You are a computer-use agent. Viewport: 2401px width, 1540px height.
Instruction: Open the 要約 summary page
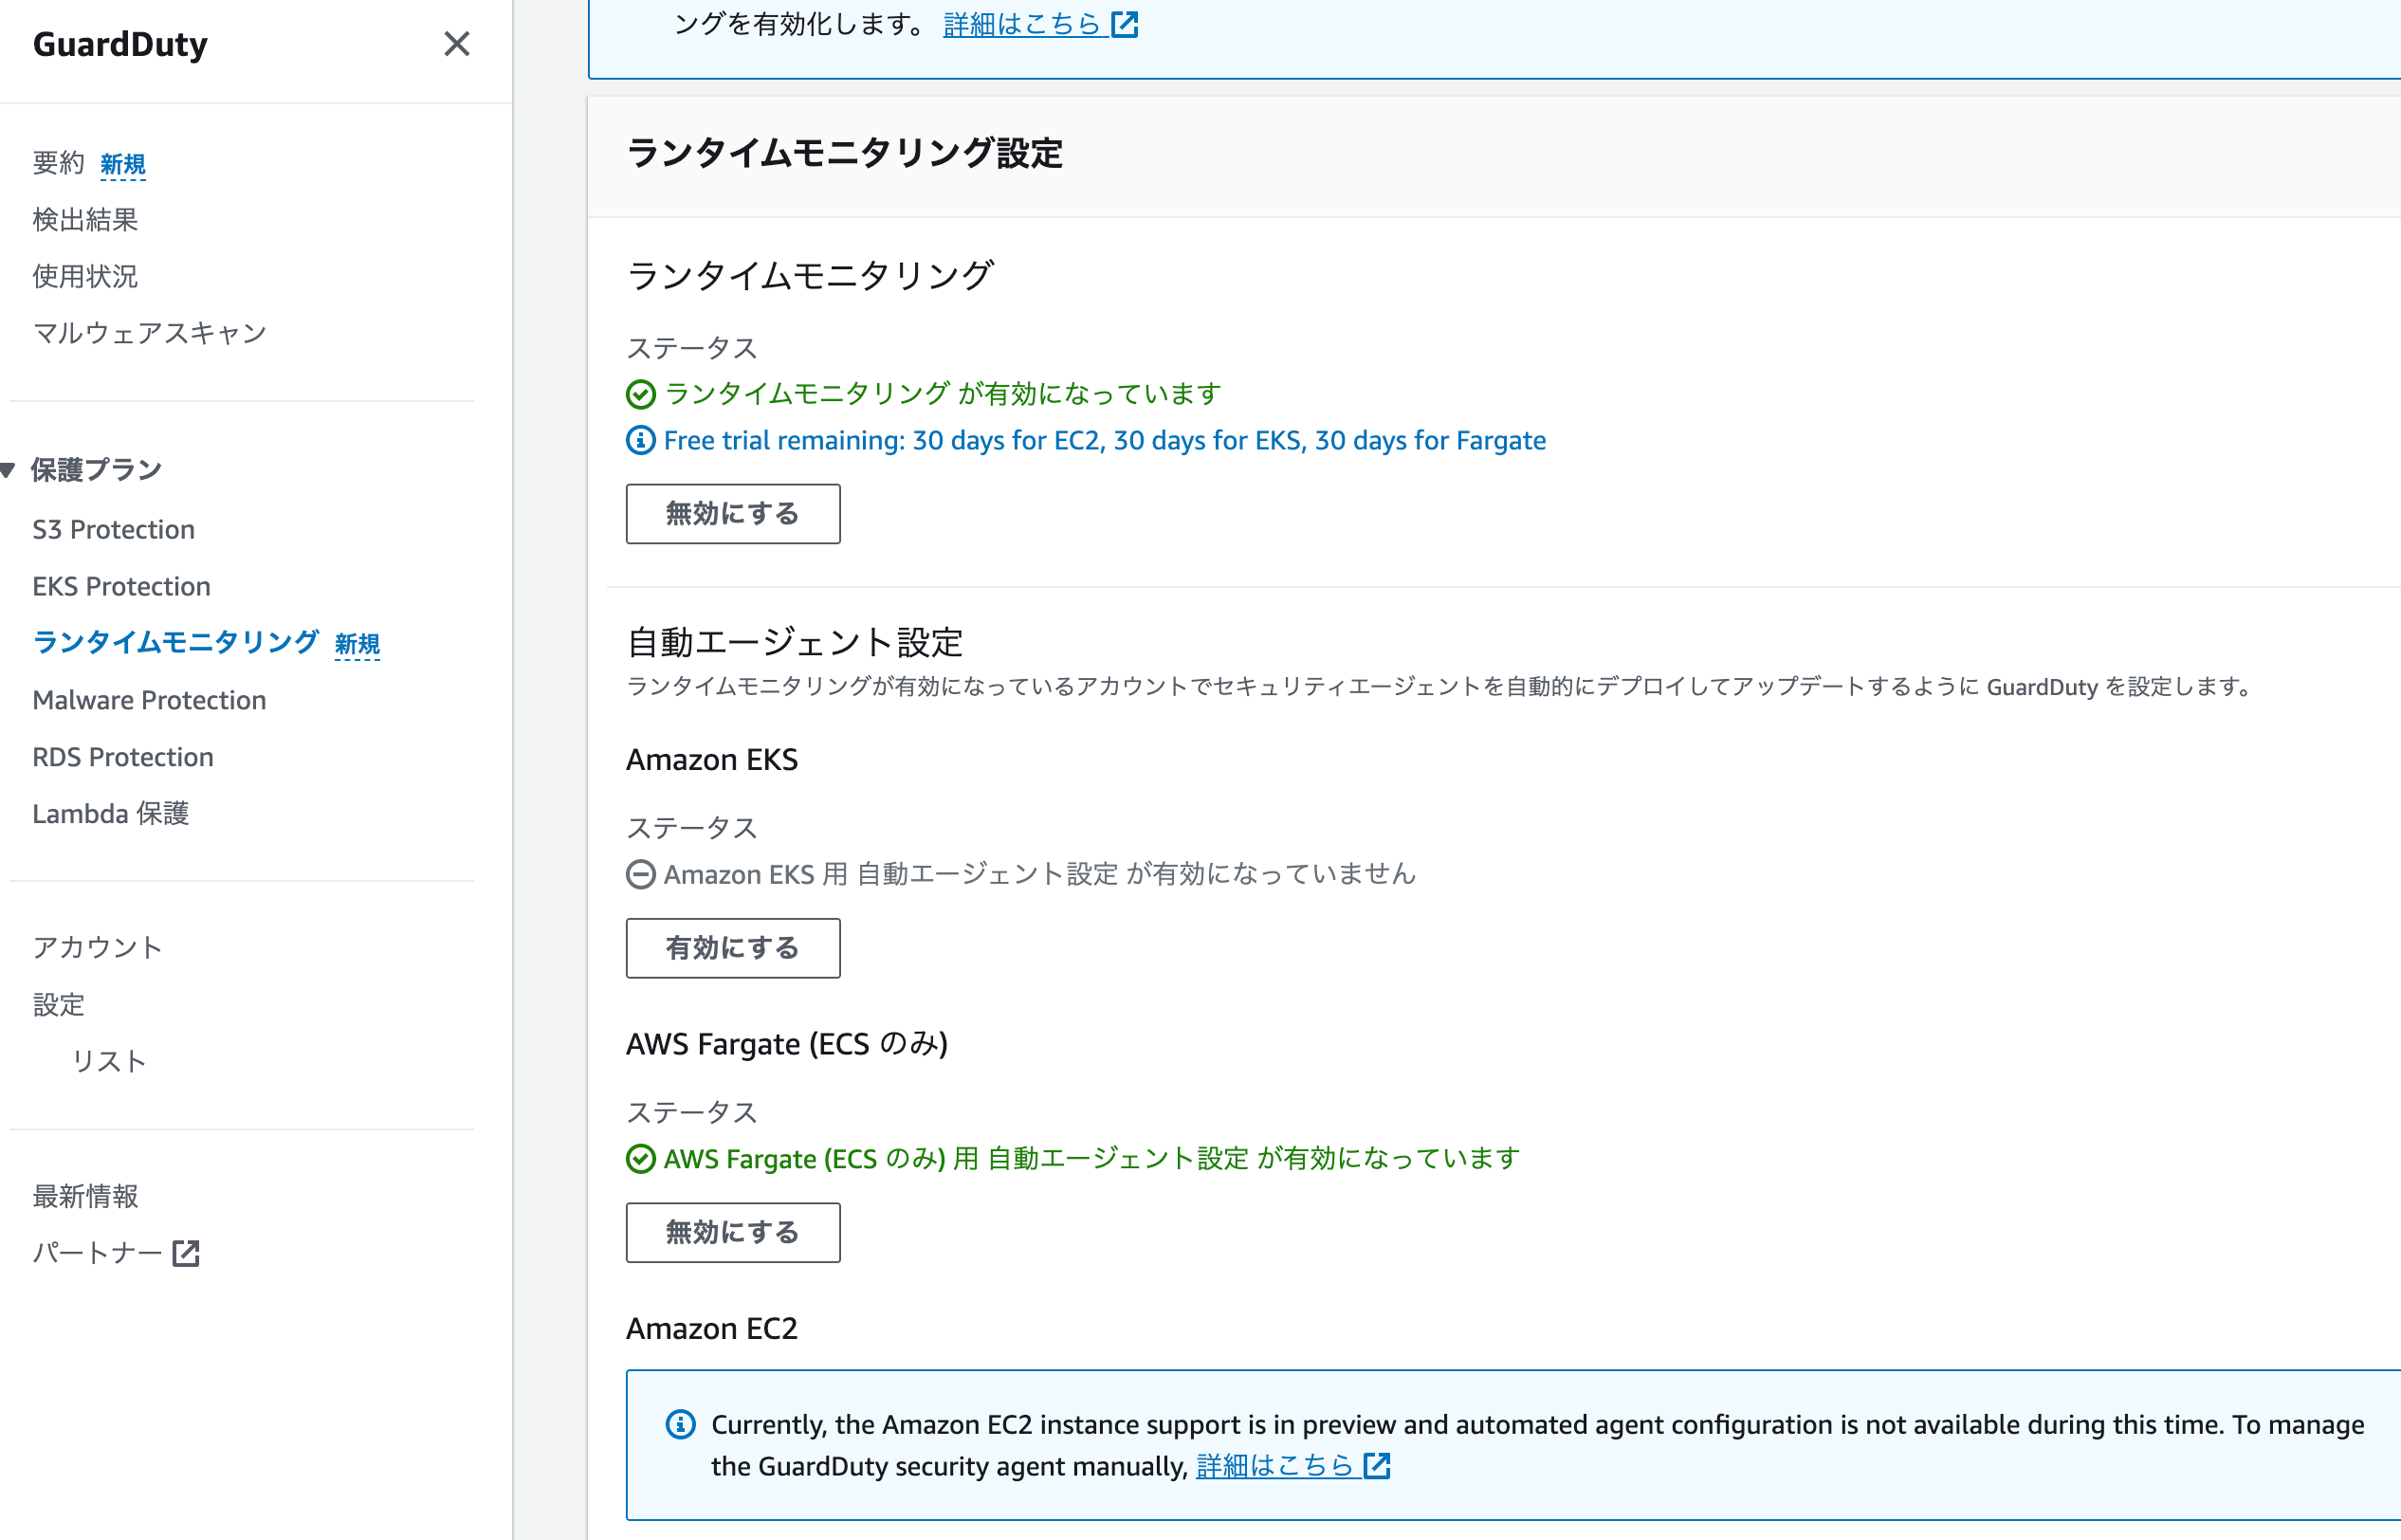click(x=59, y=163)
